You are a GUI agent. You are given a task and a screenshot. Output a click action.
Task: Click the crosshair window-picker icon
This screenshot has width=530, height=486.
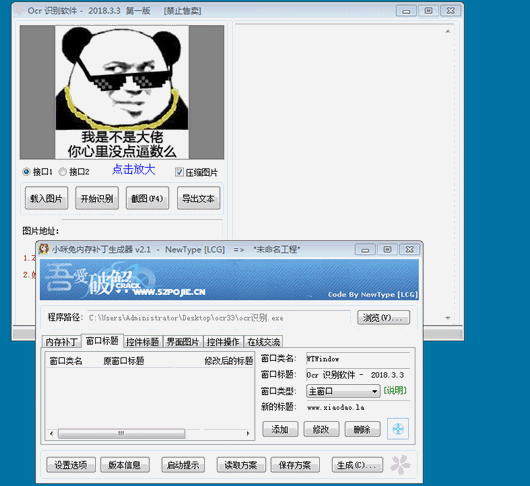coord(398,429)
